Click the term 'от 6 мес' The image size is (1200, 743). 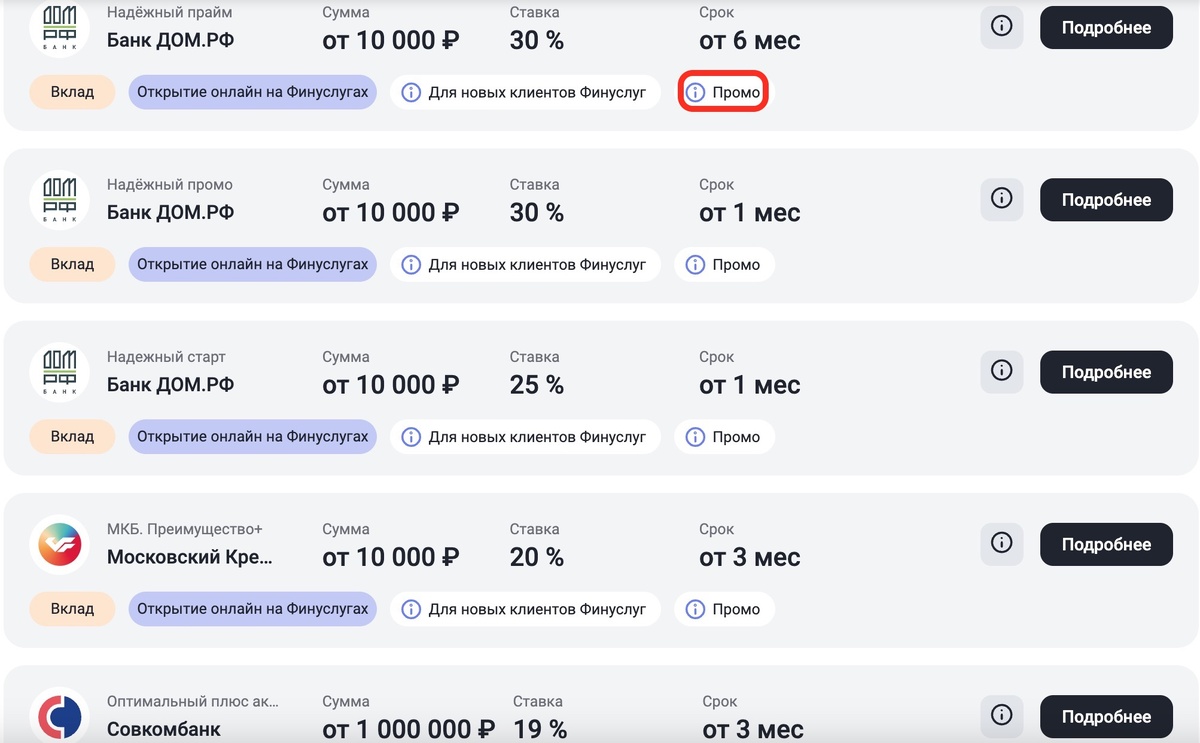point(750,41)
